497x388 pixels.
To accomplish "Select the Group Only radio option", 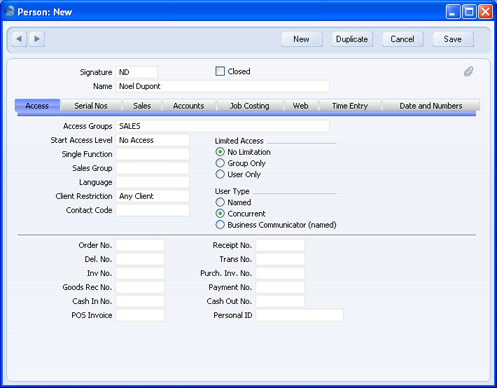I will (220, 163).
